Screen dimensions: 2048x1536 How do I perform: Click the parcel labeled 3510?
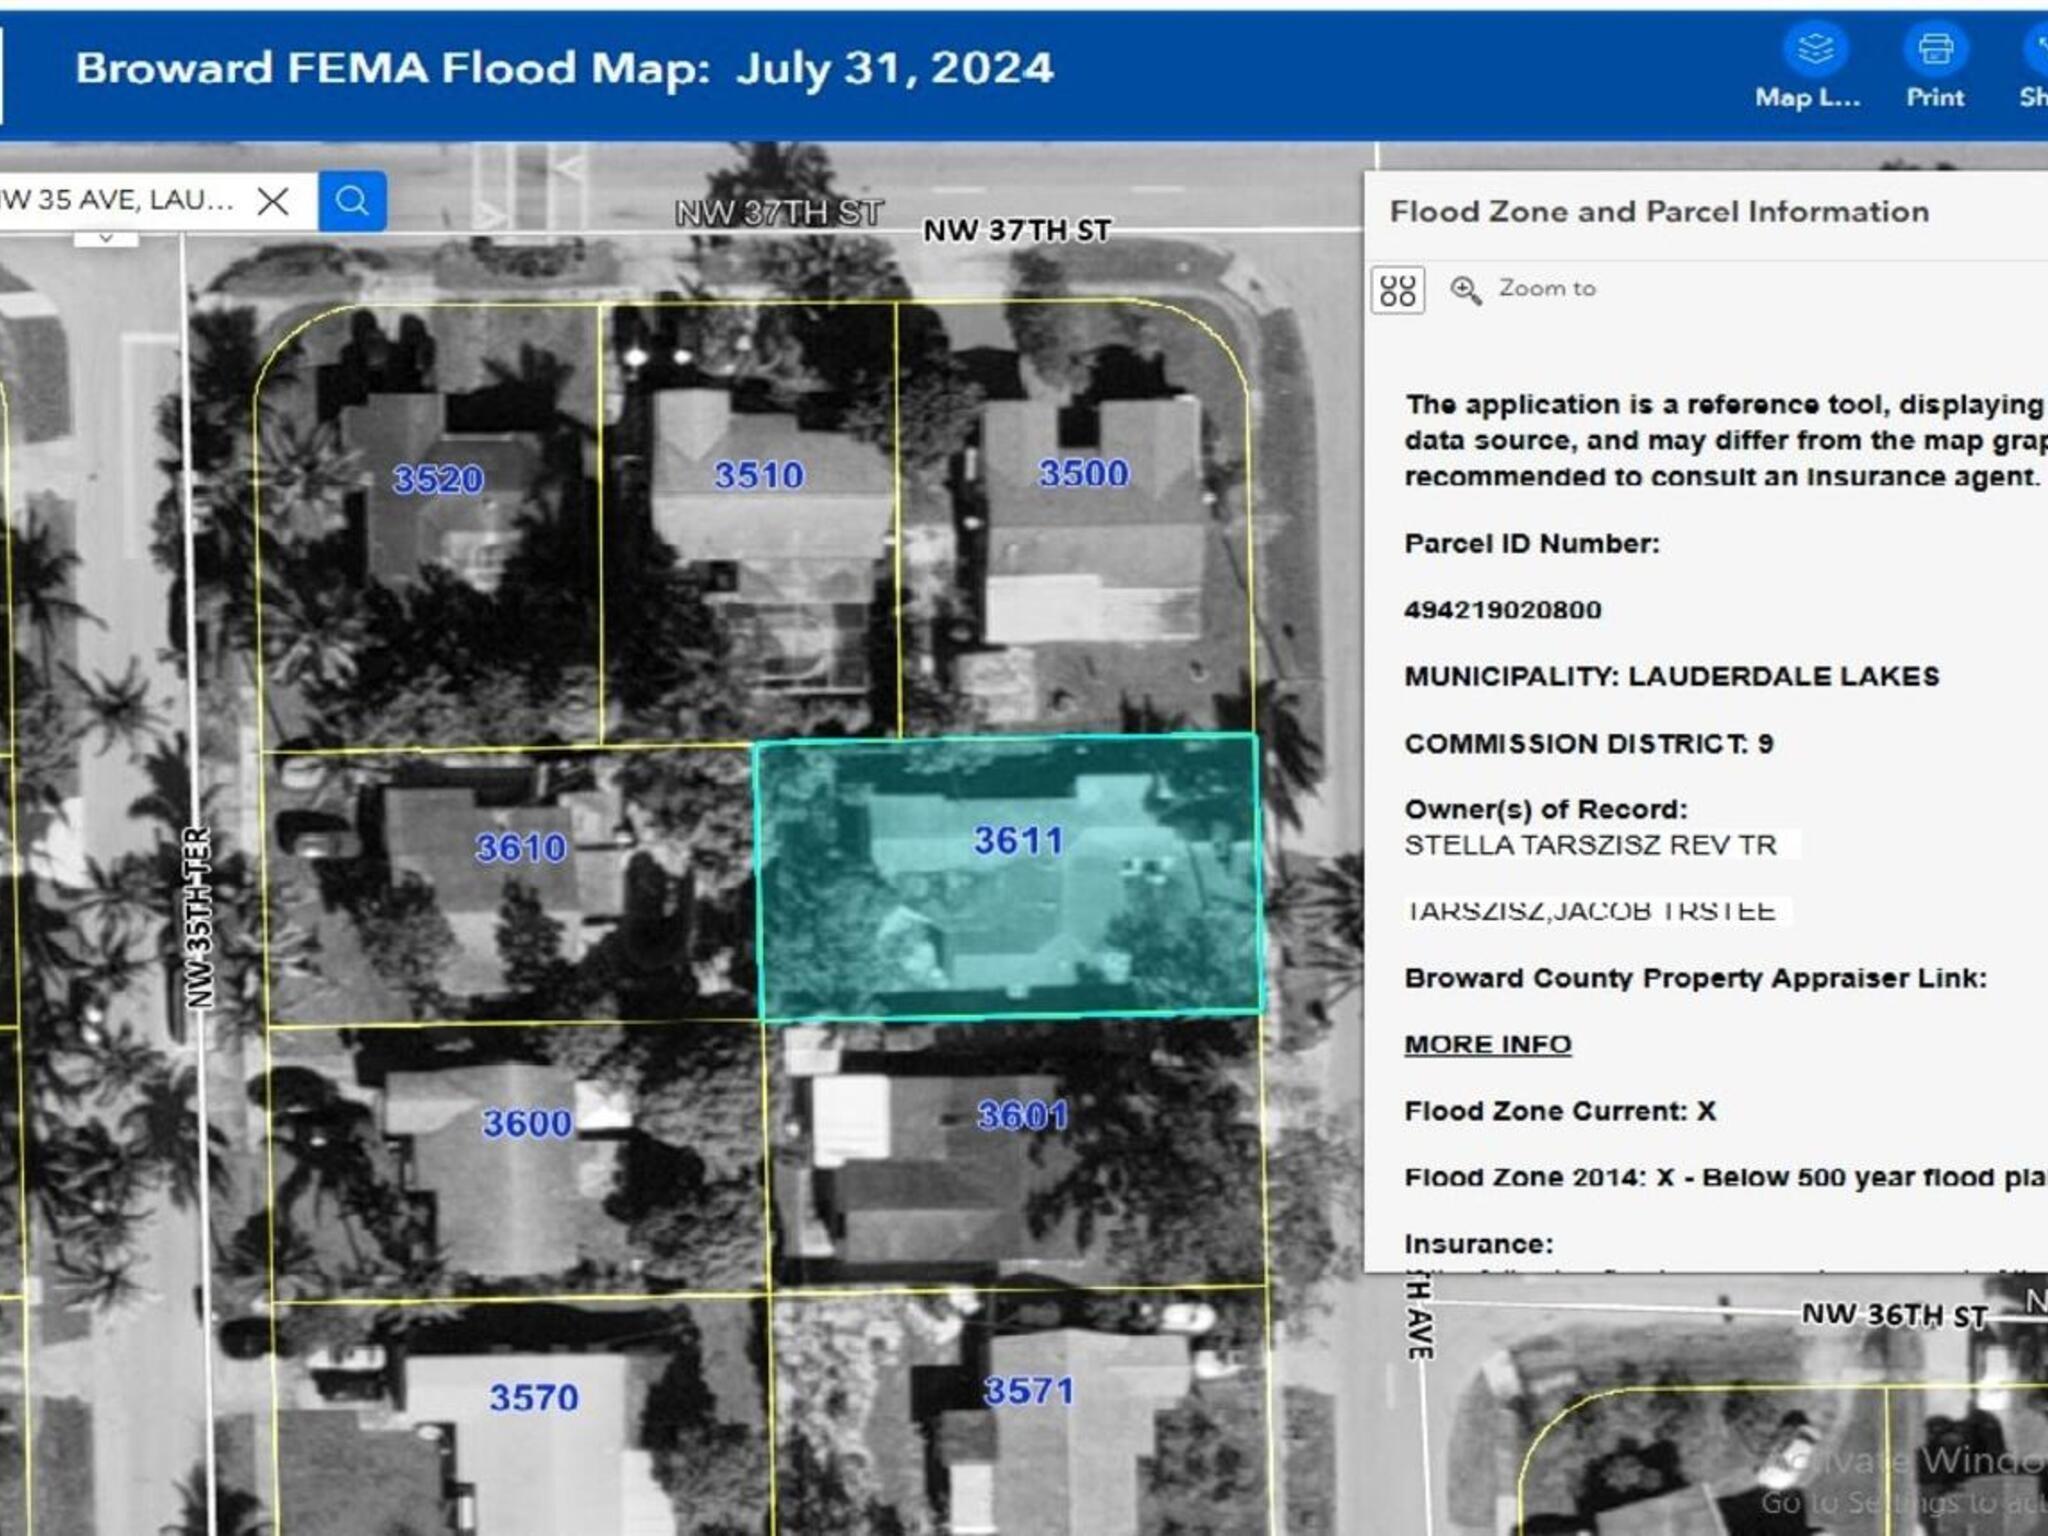(758, 476)
